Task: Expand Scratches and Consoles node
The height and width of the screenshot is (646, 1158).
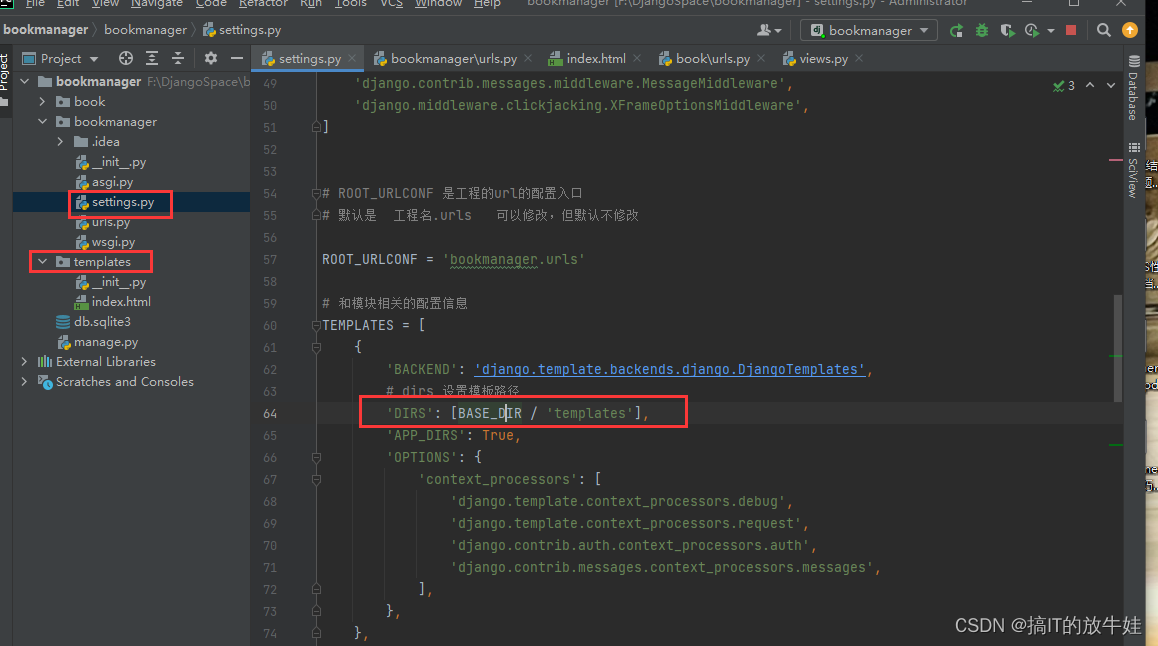Action: pos(24,382)
